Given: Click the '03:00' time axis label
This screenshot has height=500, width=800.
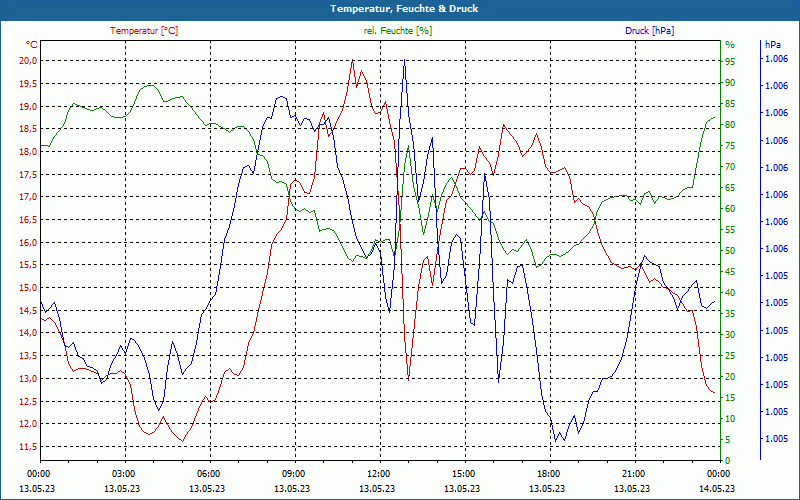Looking at the screenshot, I should 124,473.
